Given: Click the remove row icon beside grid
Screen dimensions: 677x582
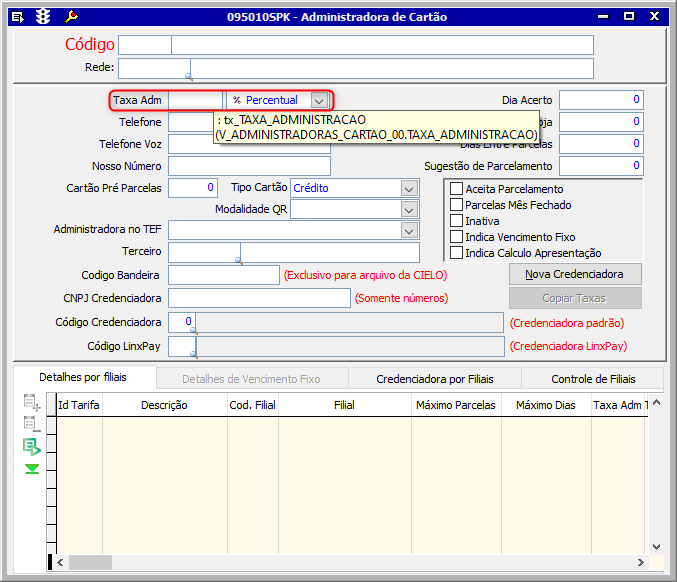Looking at the screenshot, I should click(x=32, y=424).
